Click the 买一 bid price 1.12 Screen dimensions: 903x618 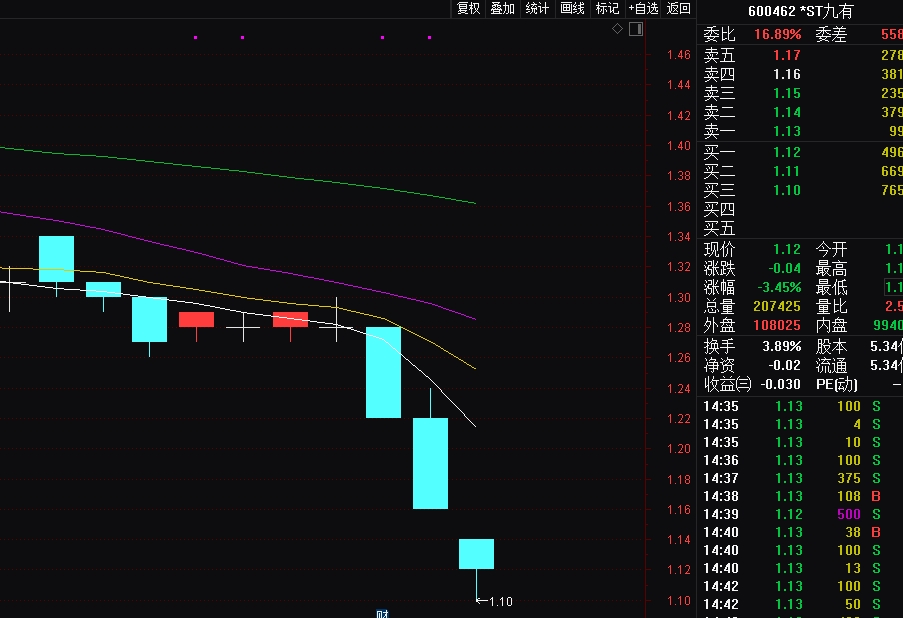(x=787, y=152)
